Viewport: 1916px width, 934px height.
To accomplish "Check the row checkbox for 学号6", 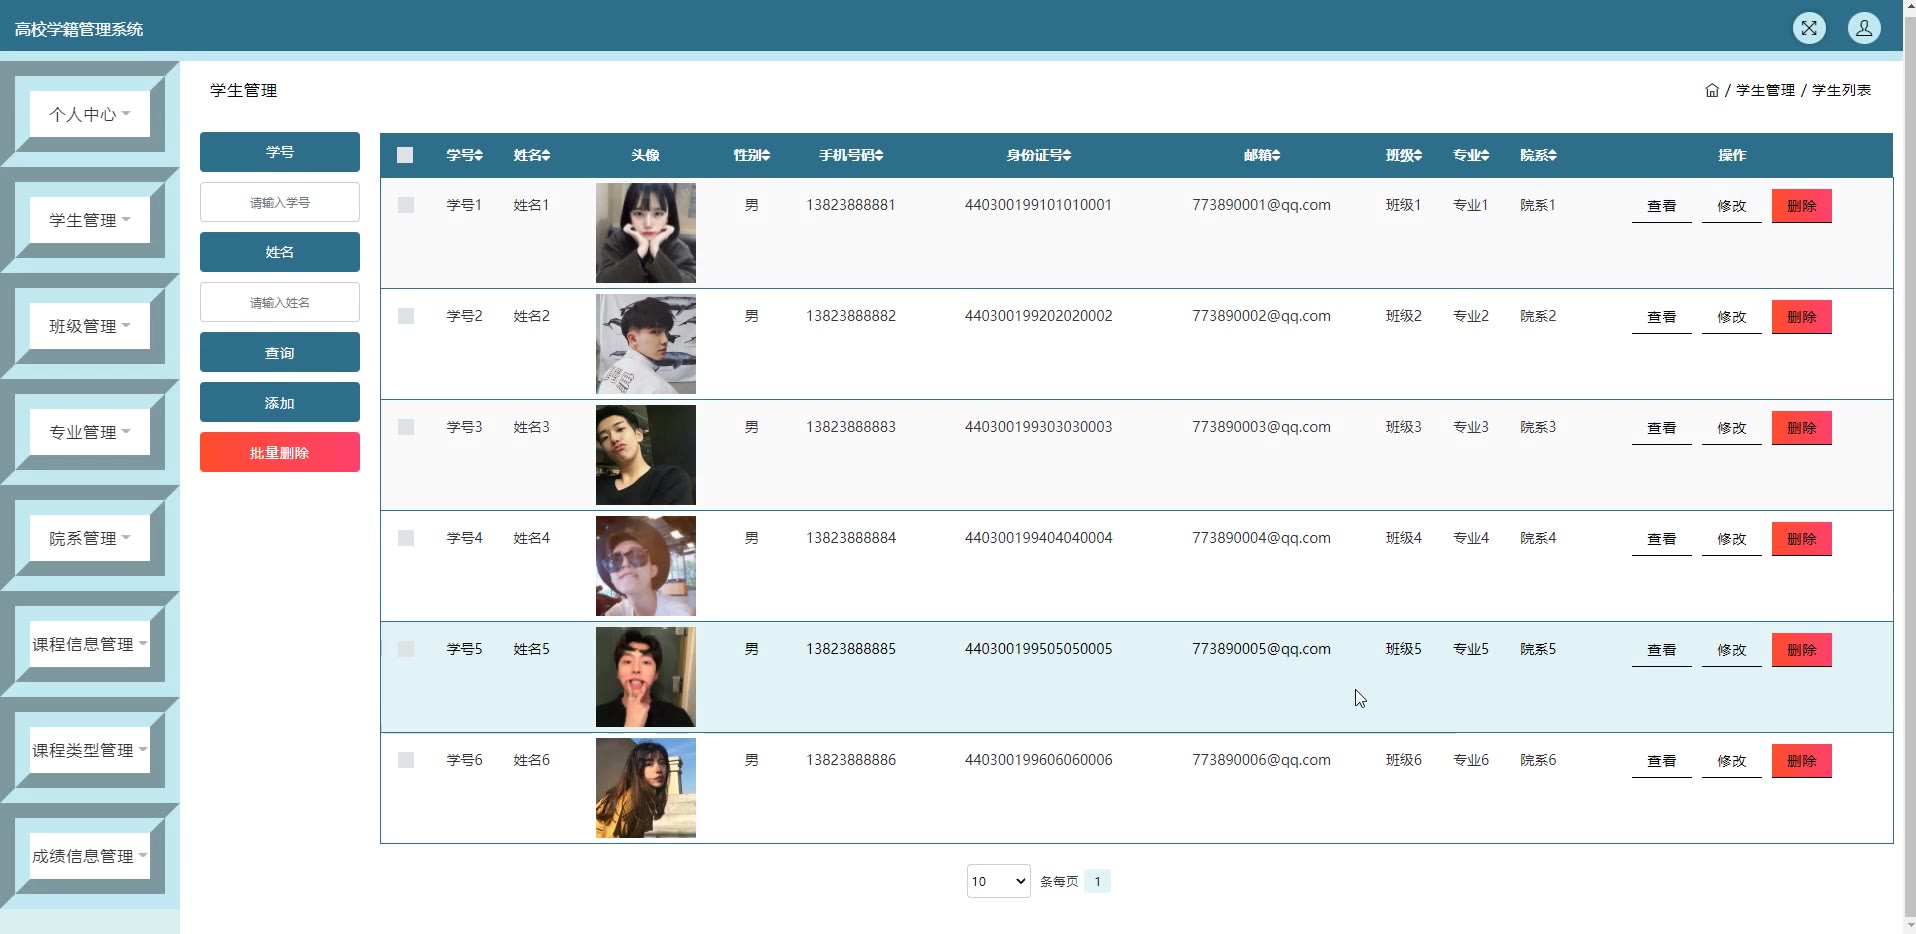I will pyautogui.click(x=406, y=760).
